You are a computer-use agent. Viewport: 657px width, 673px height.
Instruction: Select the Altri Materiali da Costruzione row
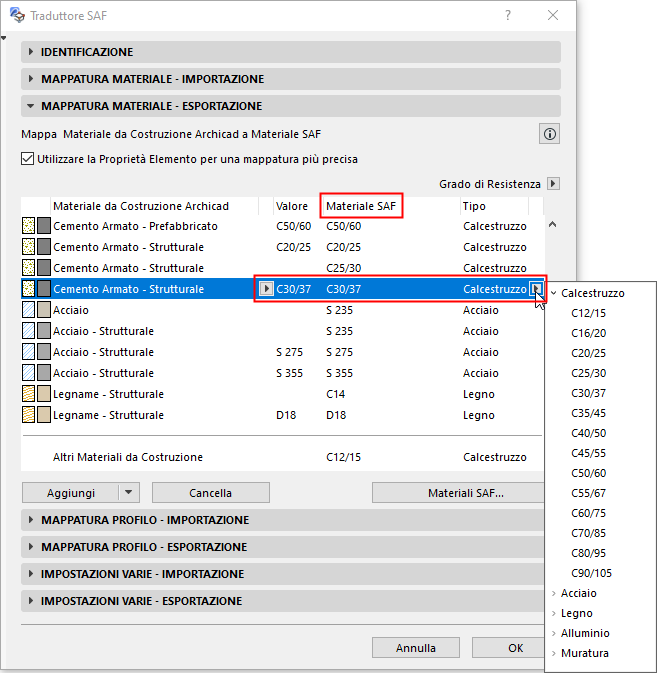[282, 457]
